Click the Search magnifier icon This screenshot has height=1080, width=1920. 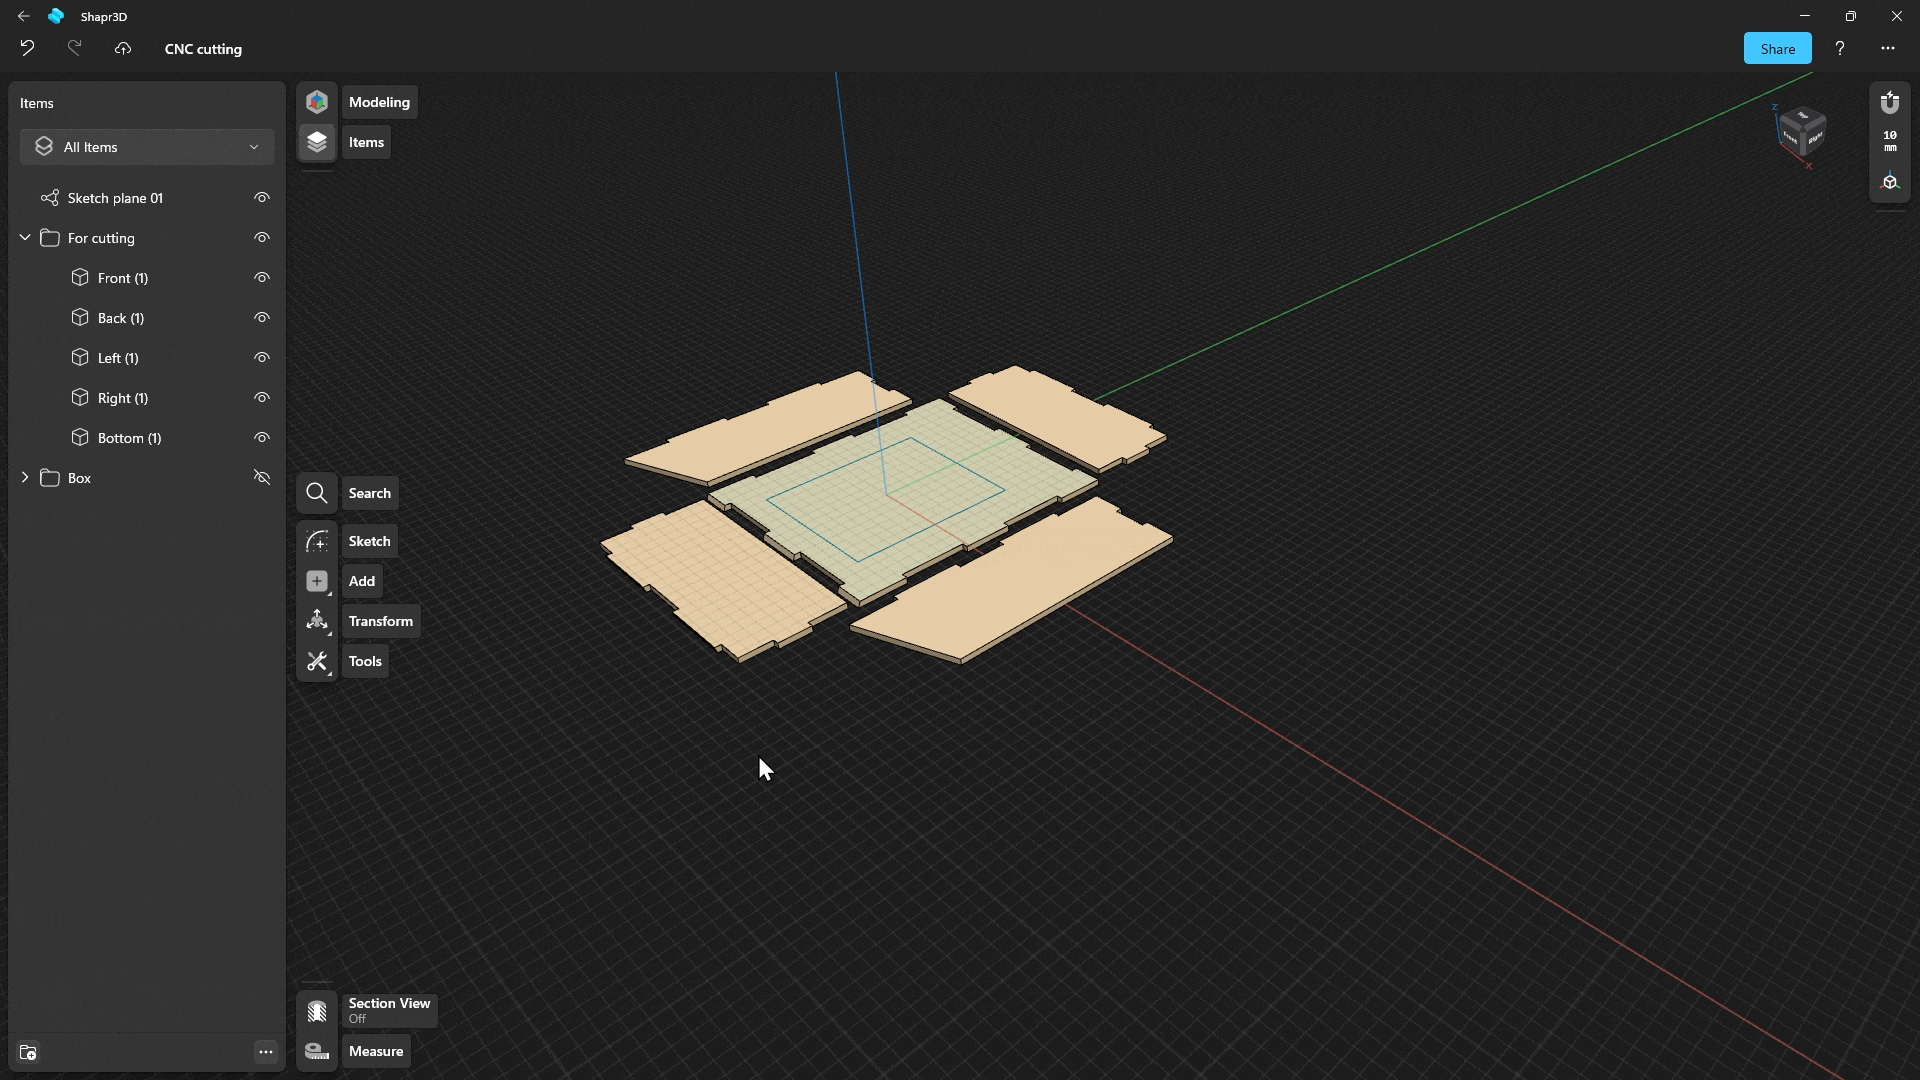pyautogui.click(x=317, y=493)
